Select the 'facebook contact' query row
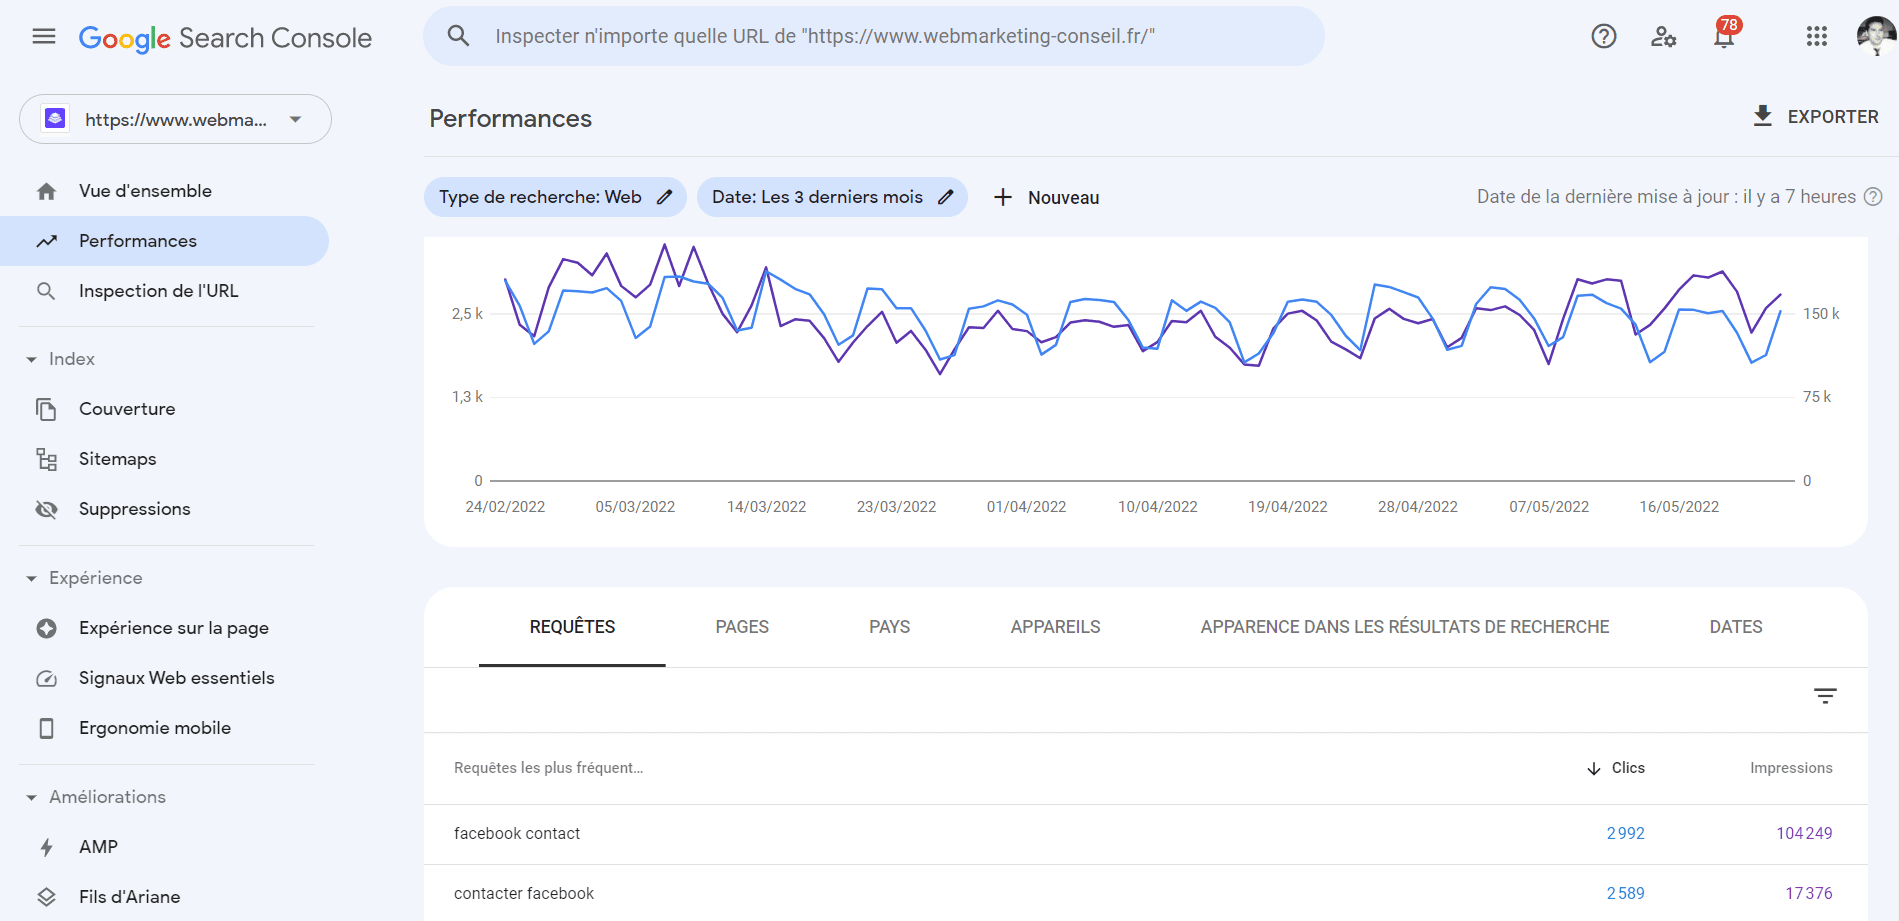This screenshot has width=1899, height=921. (x=1146, y=834)
